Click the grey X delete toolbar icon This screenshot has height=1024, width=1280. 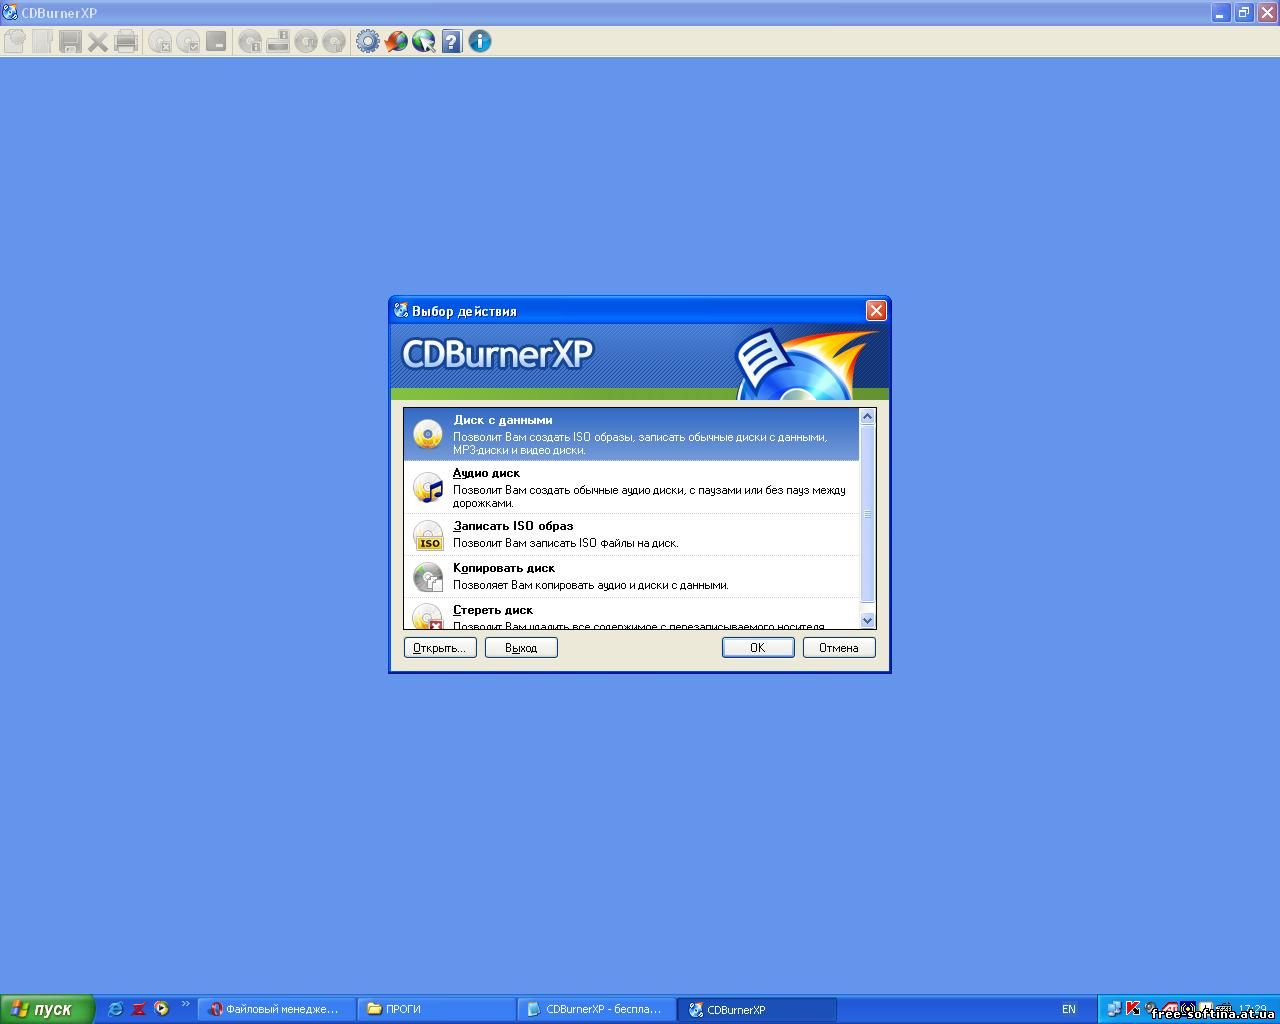point(98,41)
